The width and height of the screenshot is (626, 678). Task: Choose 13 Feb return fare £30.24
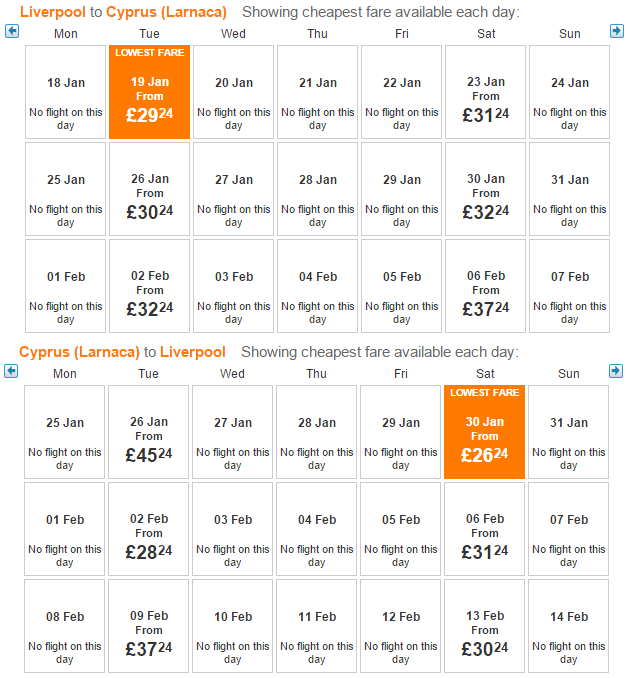pos(485,626)
